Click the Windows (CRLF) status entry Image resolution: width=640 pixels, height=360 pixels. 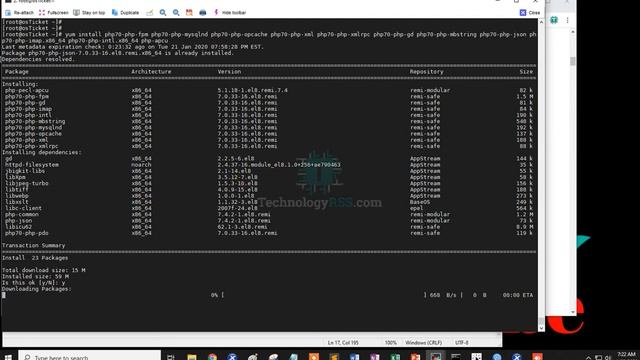coord(424,343)
